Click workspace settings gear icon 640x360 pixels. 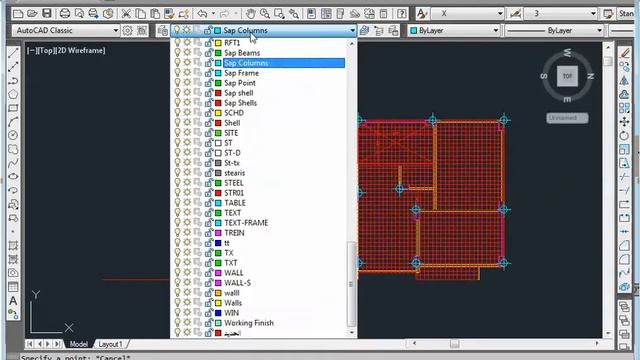pos(127,31)
